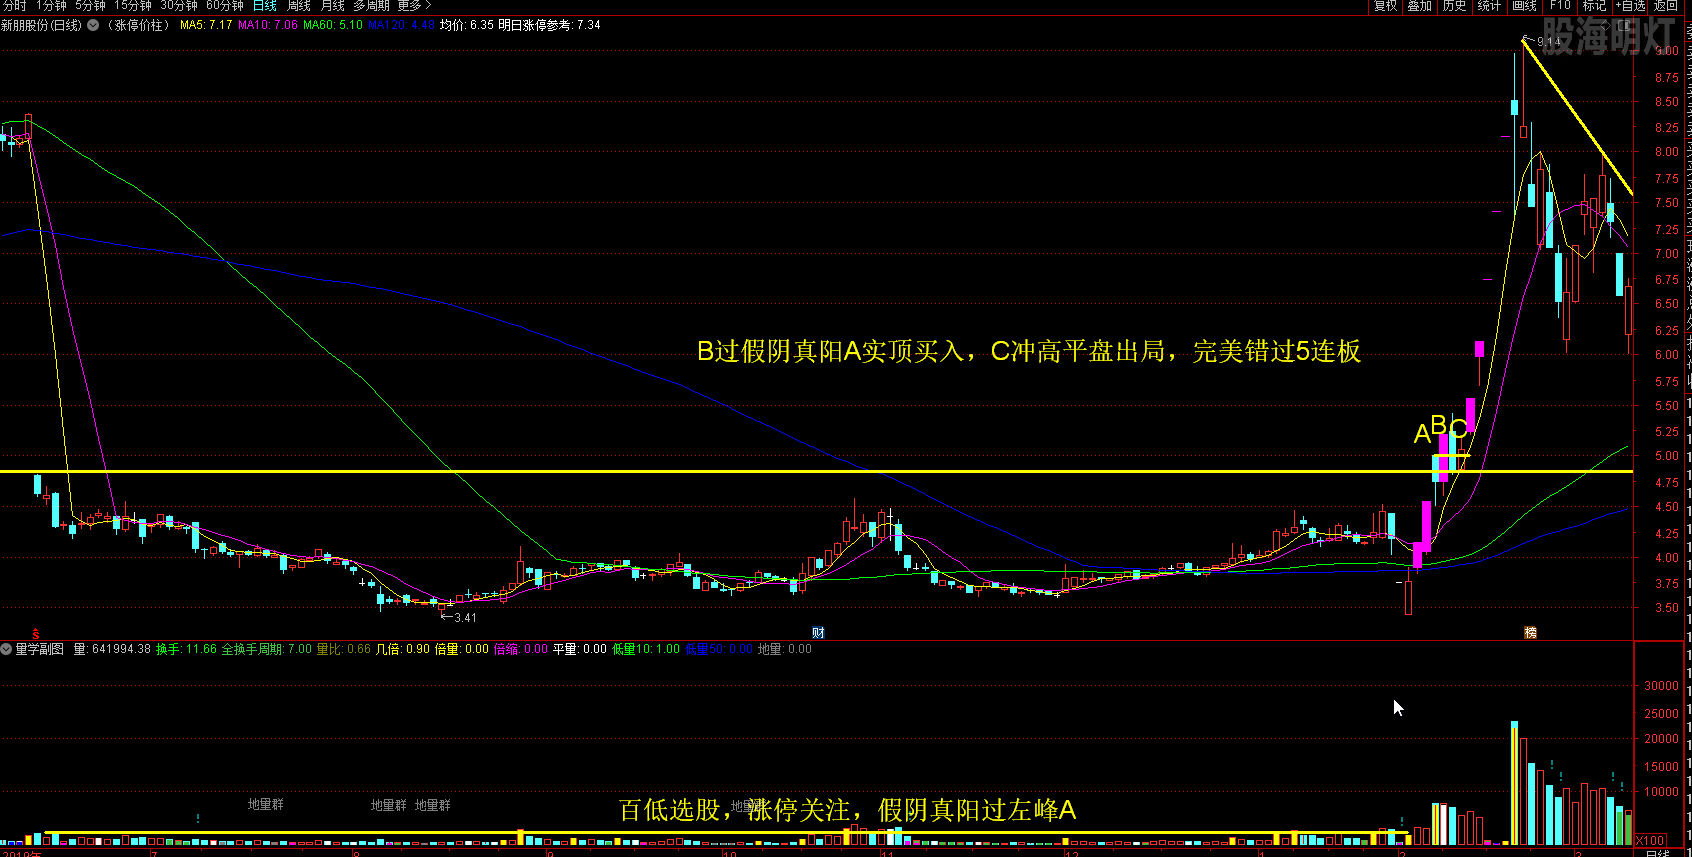Viewport: 1692px width, 857px height.
Task: Click the red S marker at chart bottom left
Action: coord(36,633)
